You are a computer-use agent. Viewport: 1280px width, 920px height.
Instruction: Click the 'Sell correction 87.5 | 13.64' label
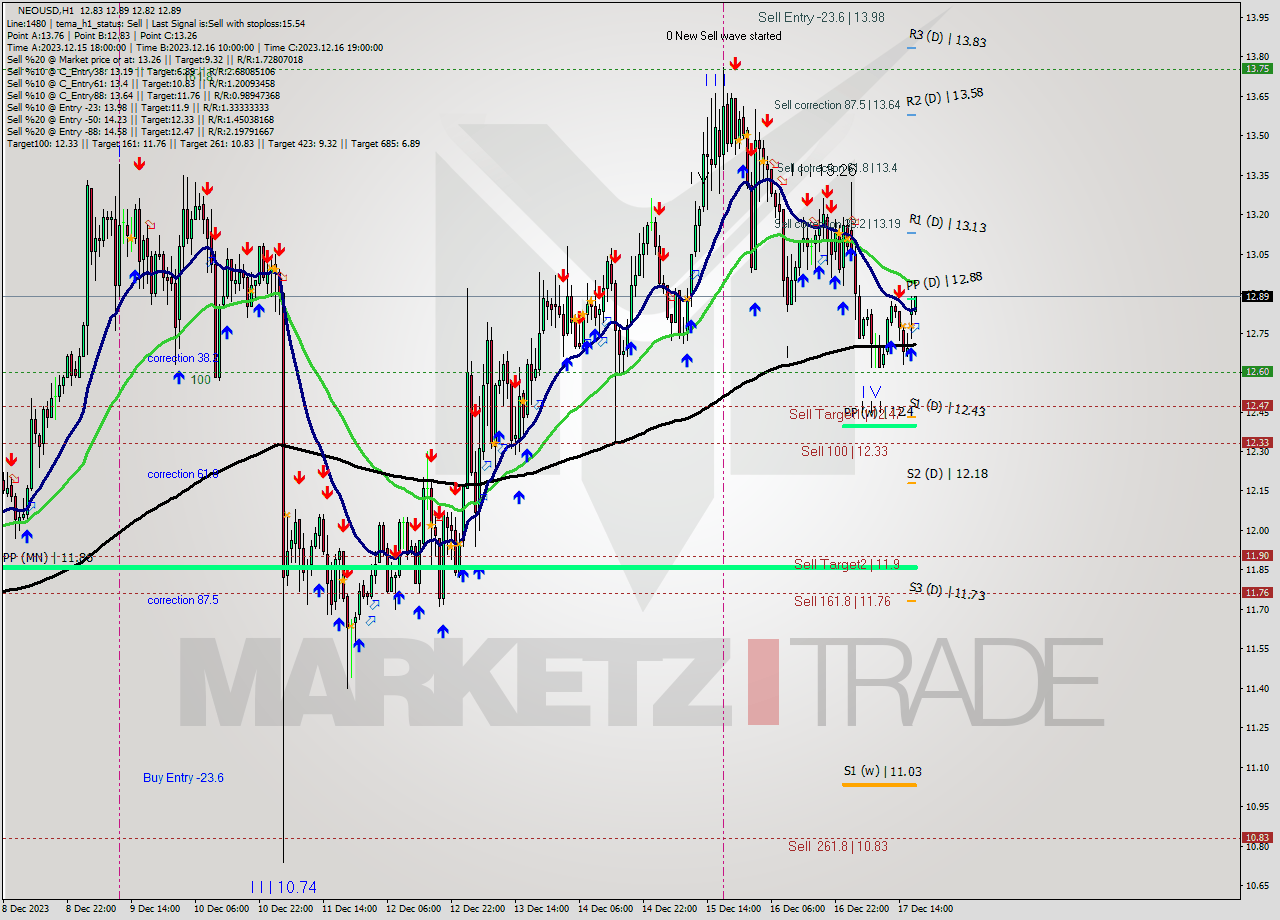pos(837,104)
